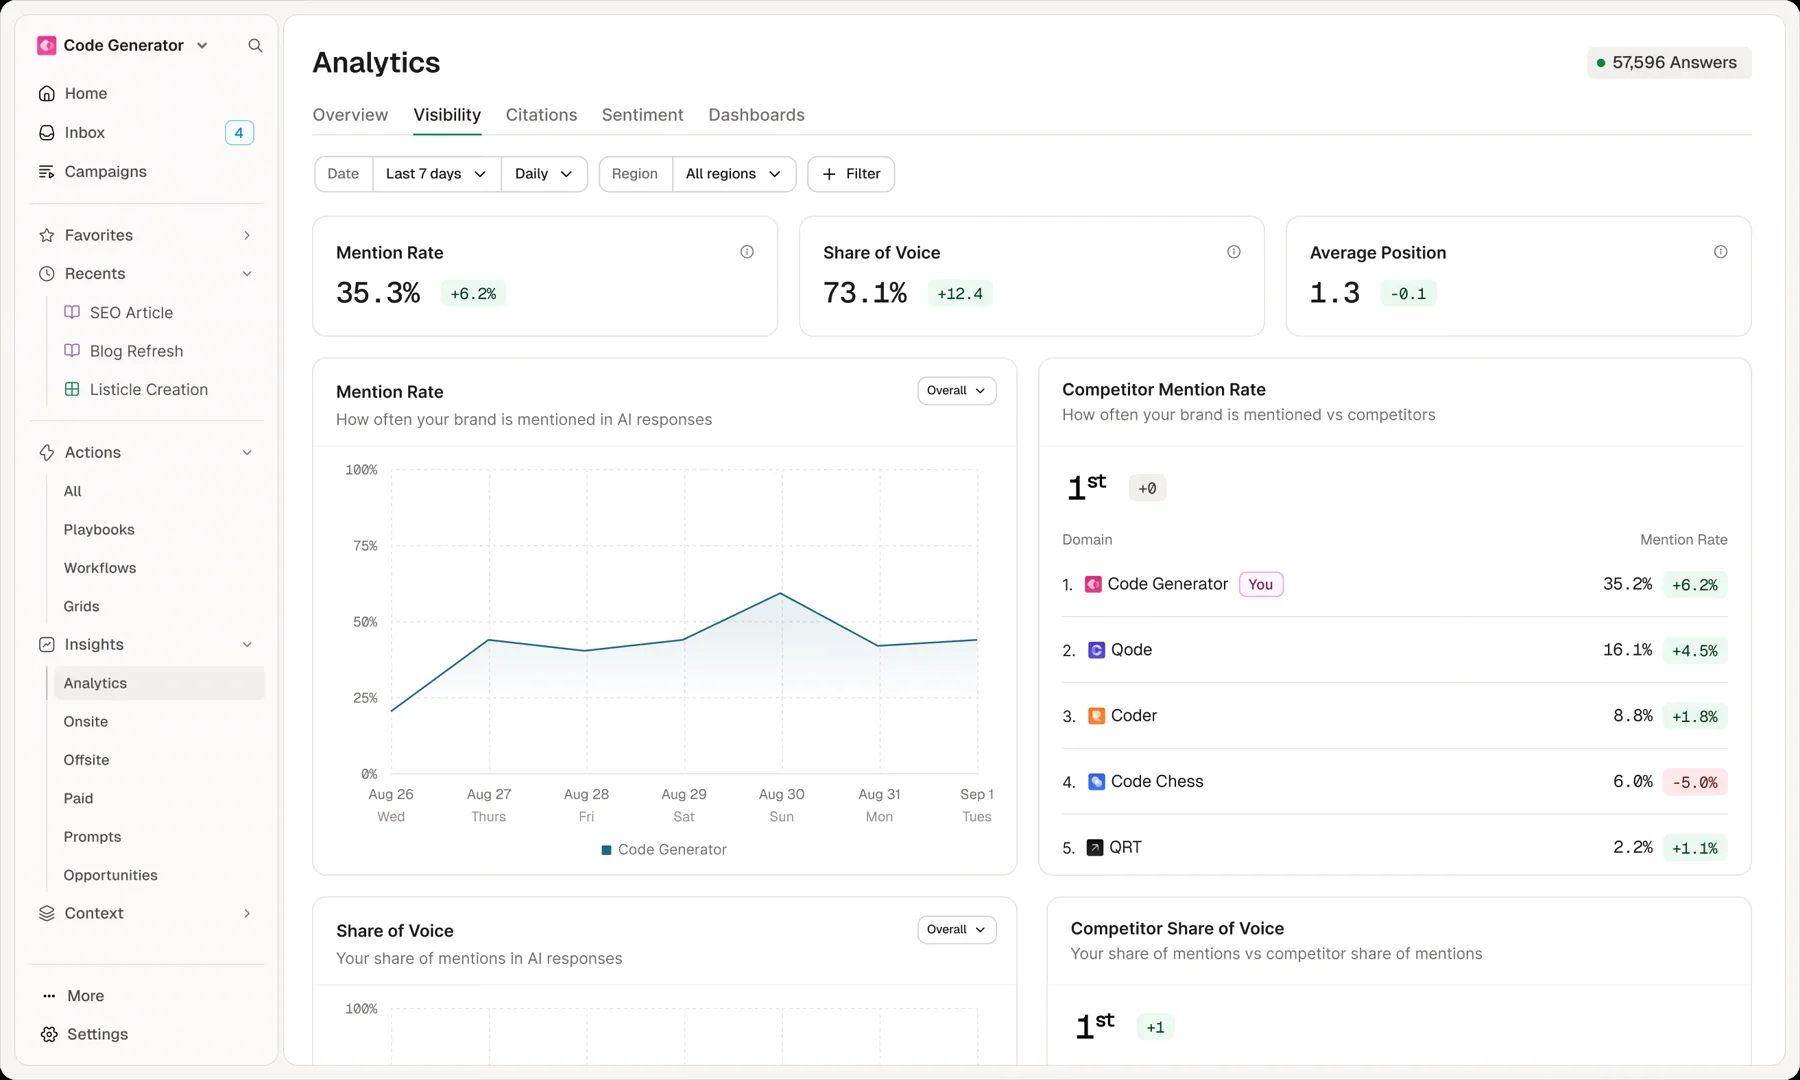Collapse the Insights section chevron
Screen dimensions: 1800x1080
click(247, 645)
